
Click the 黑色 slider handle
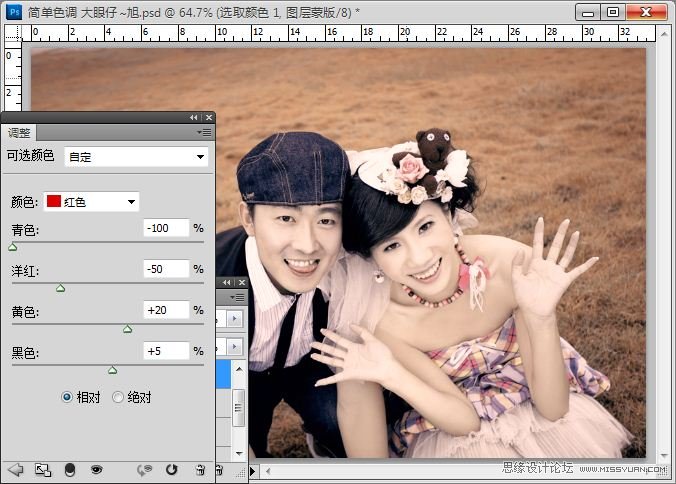(x=113, y=370)
